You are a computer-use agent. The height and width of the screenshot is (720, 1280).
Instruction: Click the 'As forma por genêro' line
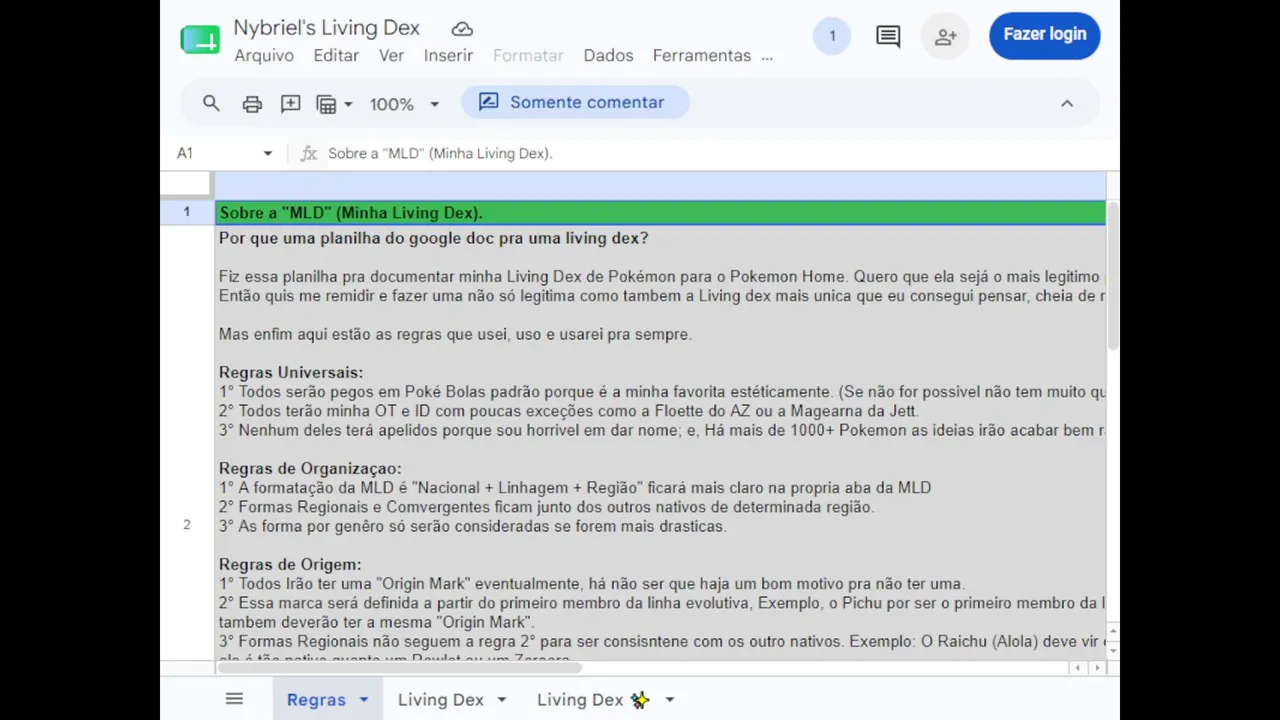pos(472,526)
